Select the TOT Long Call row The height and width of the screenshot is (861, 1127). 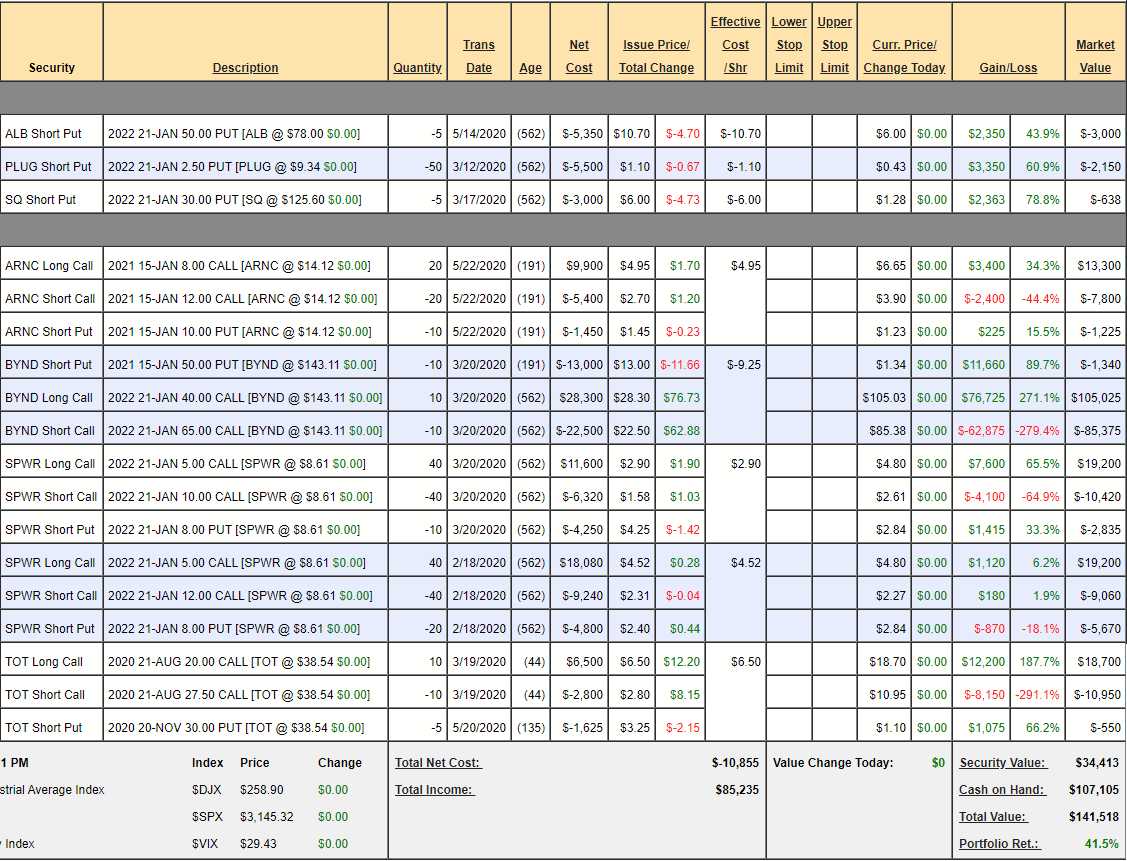[44, 661]
